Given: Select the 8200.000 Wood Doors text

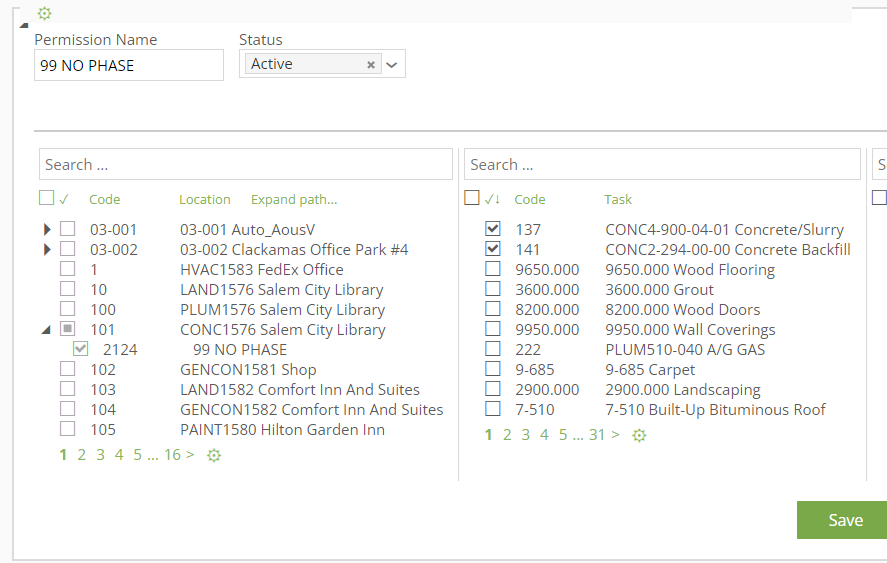Looking at the screenshot, I should point(683,310).
